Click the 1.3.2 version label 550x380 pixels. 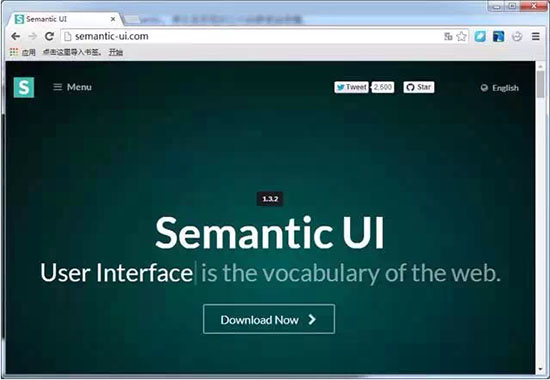pos(270,199)
